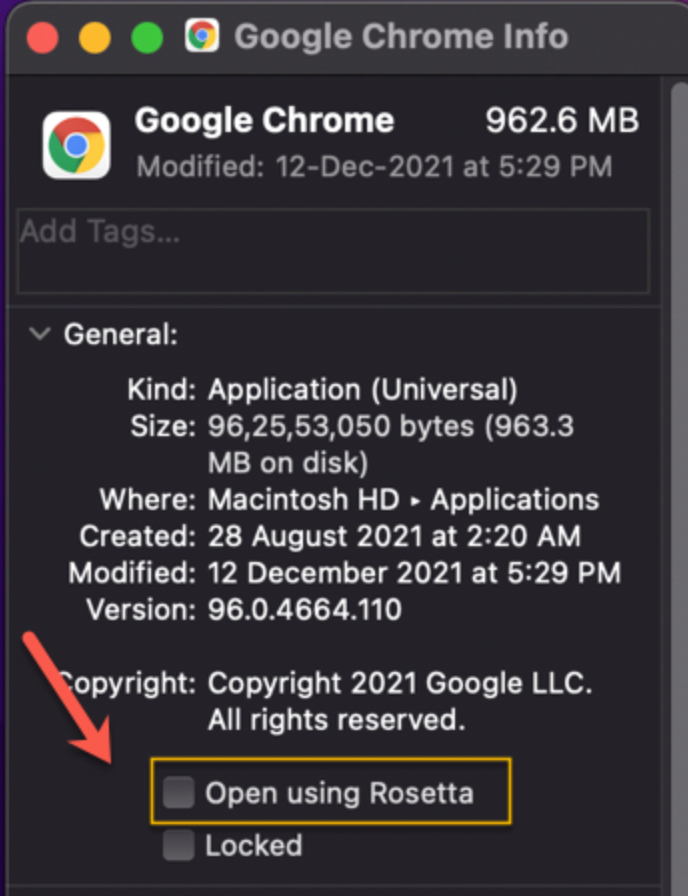
Task: Collapse the General section disclosure arrow
Action: 40,334
